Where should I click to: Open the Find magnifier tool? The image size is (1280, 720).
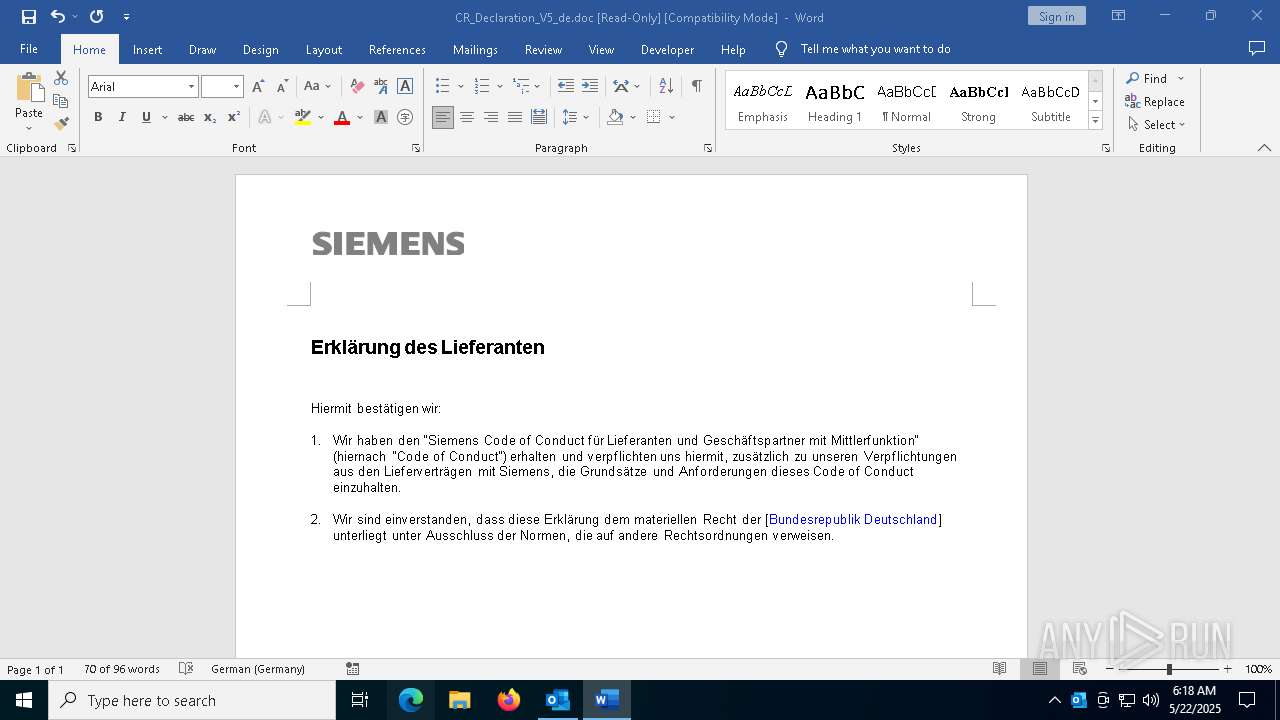coord(1146,78)
